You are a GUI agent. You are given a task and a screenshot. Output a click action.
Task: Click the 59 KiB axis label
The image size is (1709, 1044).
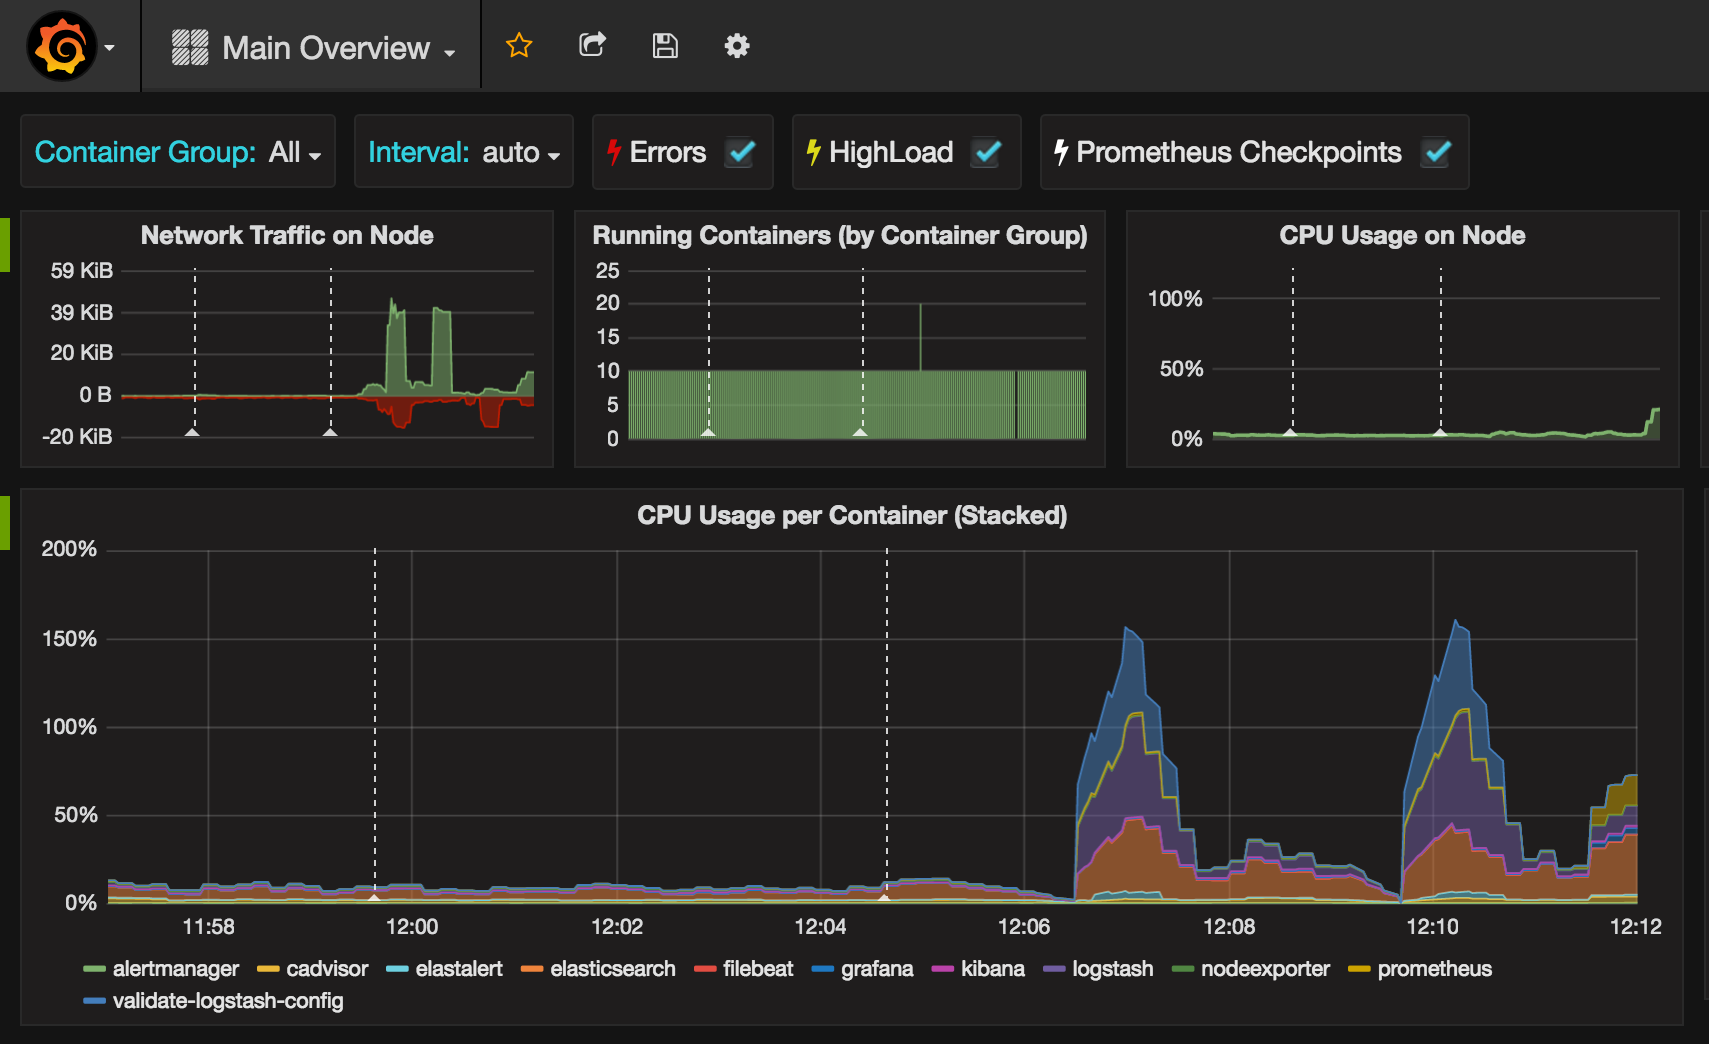tap(82, 271)
